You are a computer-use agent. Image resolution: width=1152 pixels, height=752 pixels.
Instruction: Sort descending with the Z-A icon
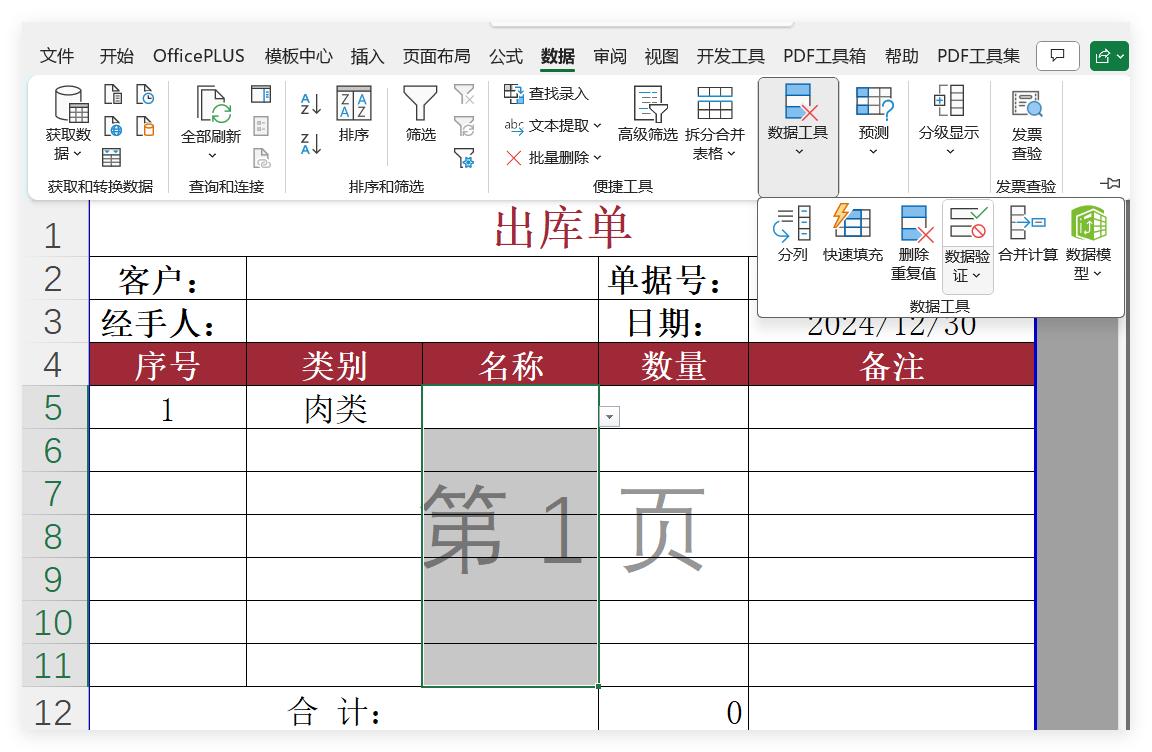coord(311,143)
